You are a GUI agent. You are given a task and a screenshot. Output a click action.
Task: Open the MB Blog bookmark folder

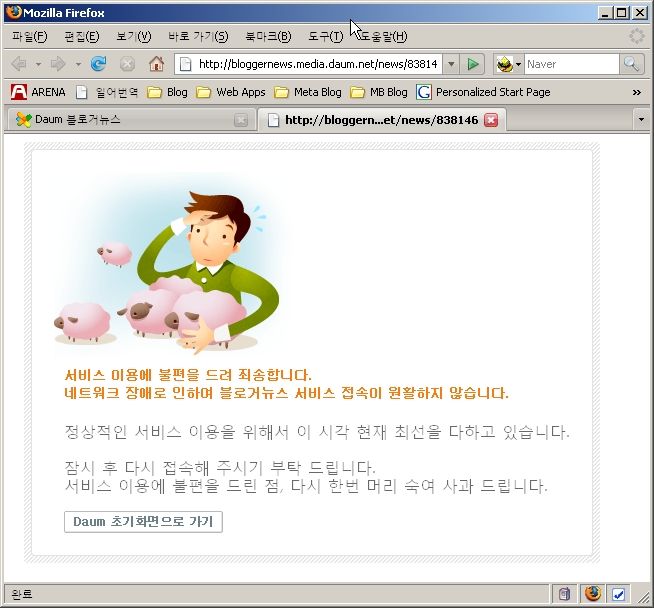point(379,92)
